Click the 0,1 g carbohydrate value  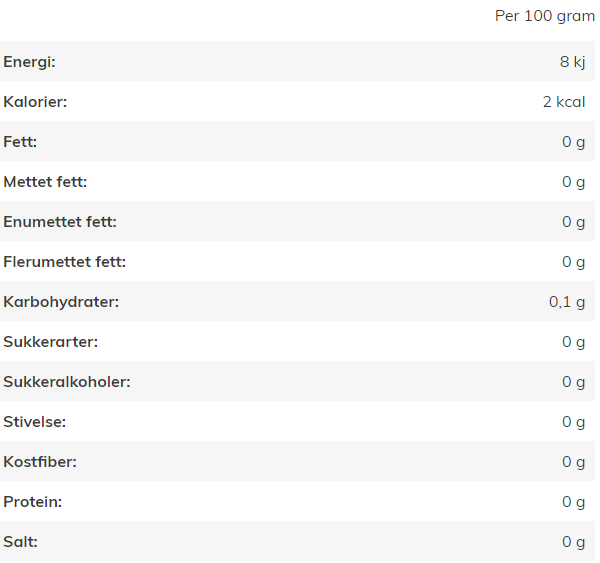pyautogui.click(x=567, y=302)
